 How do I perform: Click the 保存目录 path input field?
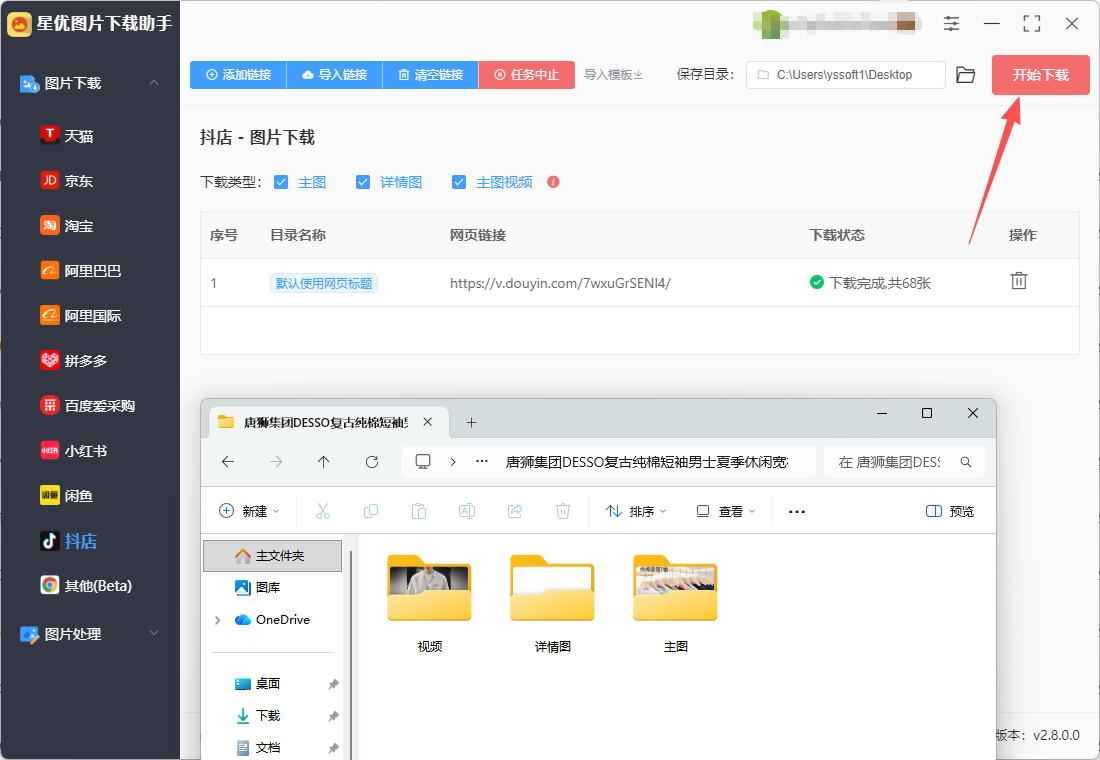click(x=845, y=74)
